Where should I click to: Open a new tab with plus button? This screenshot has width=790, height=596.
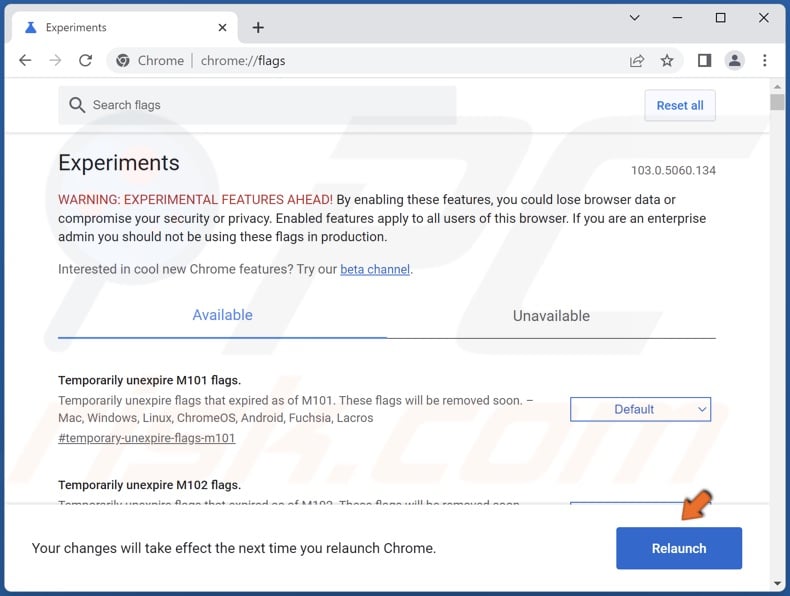coord(258,28)
